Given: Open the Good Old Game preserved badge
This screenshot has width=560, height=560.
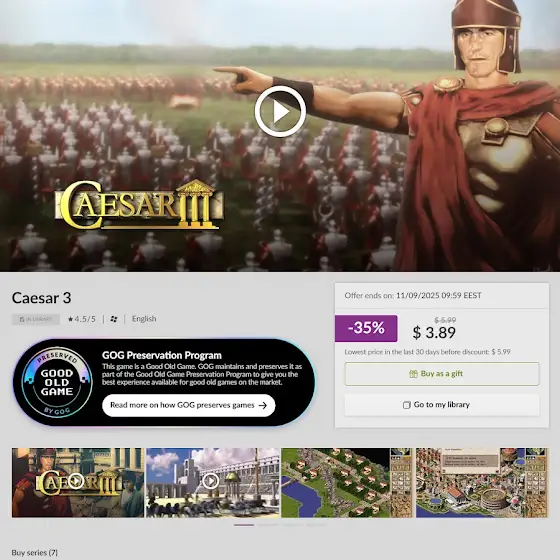Looking at the screenshot, I should [x=57, y=382].
